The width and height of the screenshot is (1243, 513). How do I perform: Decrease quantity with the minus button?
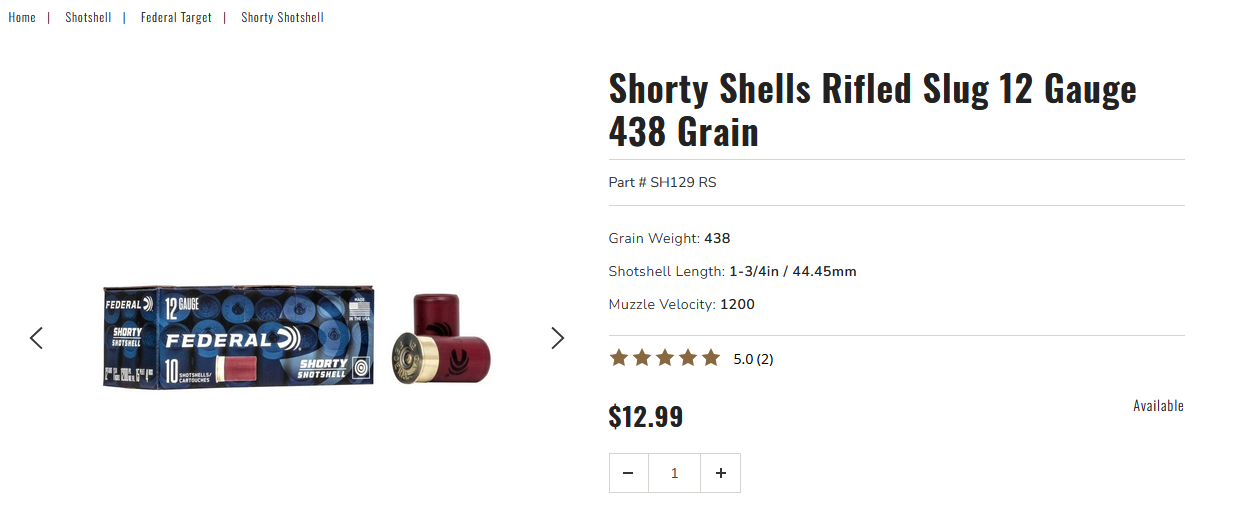click(x=628, y=473)
